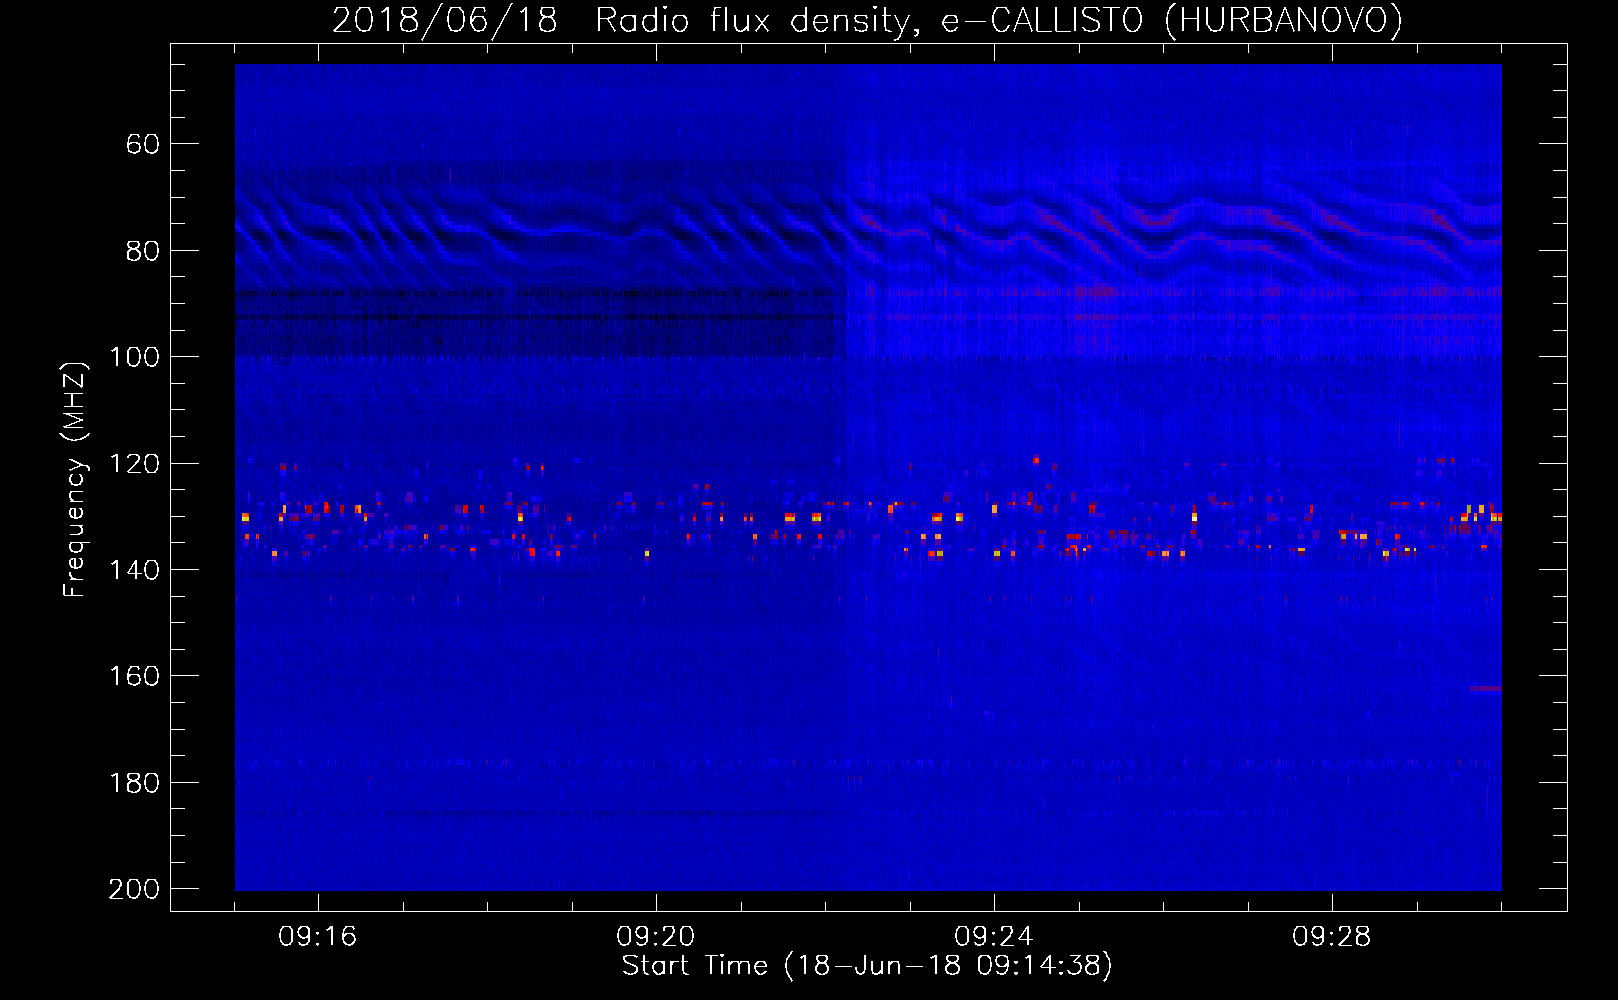
Task: Click the 09:24 time tick label
Action: (994, 937)
